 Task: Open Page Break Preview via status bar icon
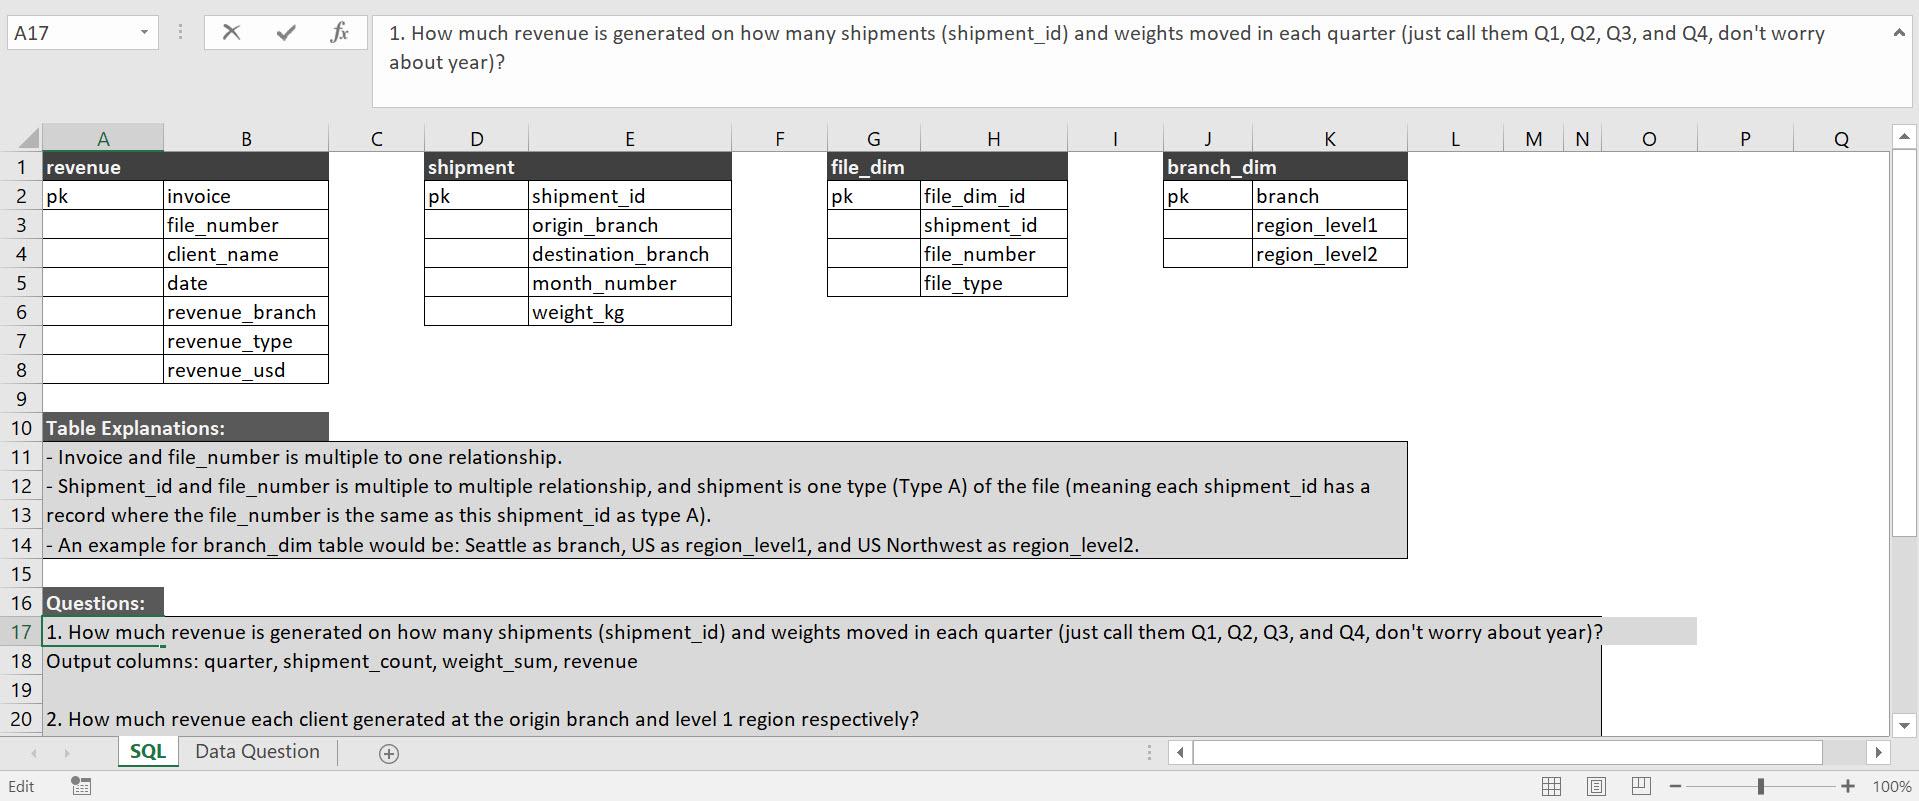tap(1640, 786)
